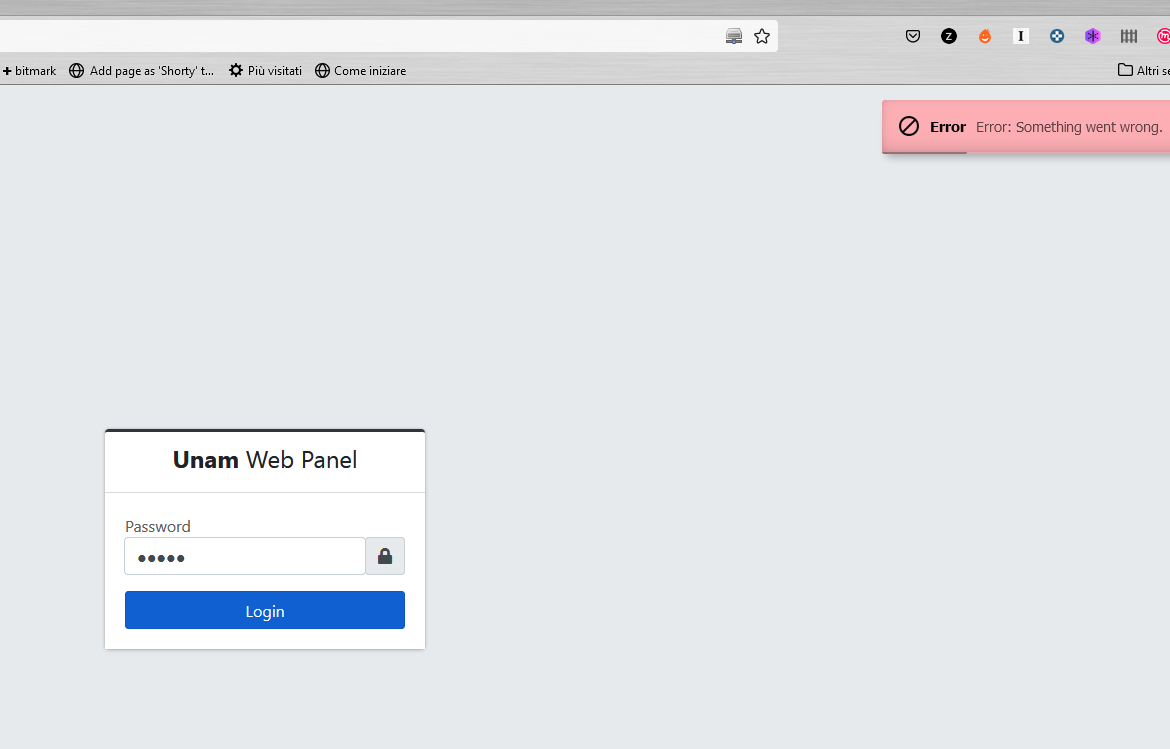Click the 'bitmark' bookmarklet link
The width and height of the screenshot is (1170, 749).
coord(28,70)
